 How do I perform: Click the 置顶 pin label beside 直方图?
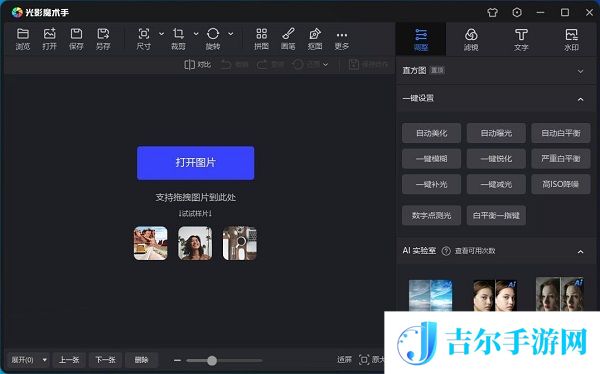pos(437,70)
